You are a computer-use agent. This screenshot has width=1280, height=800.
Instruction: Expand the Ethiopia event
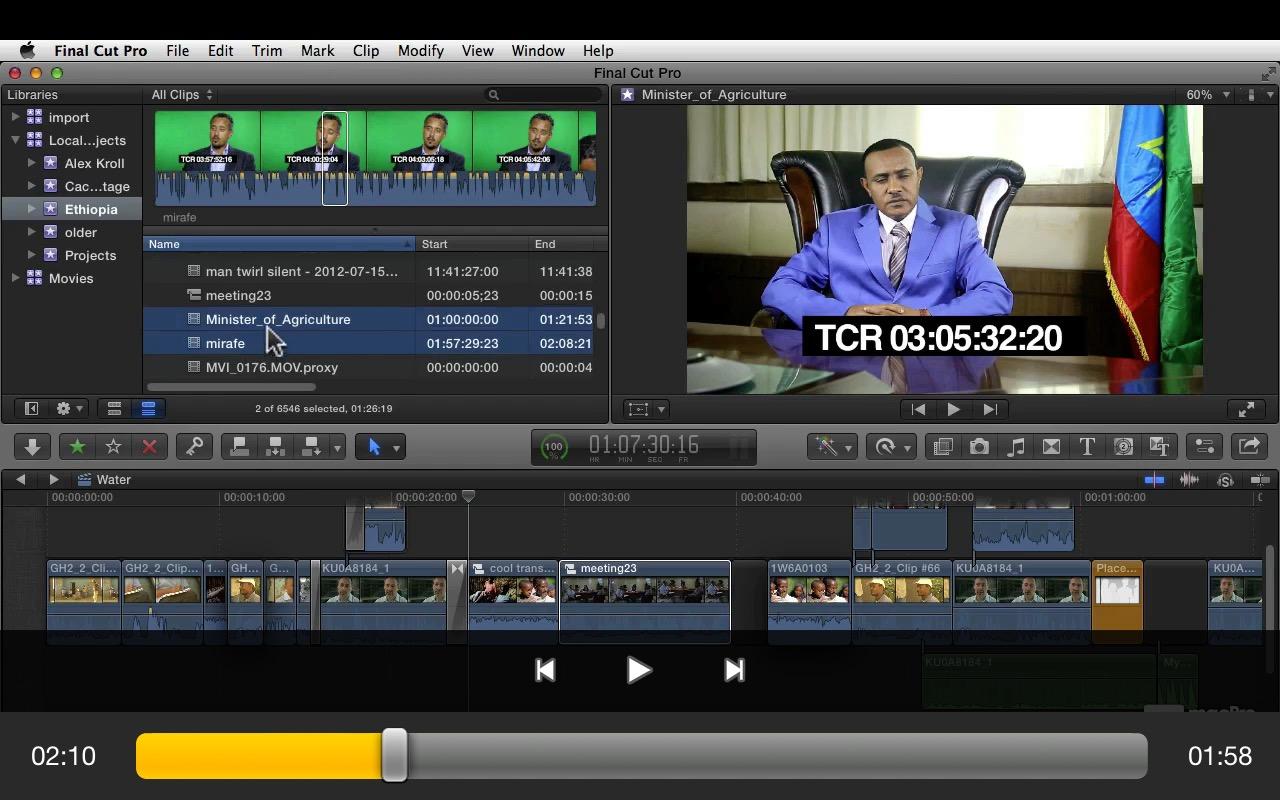coord(31,209)
